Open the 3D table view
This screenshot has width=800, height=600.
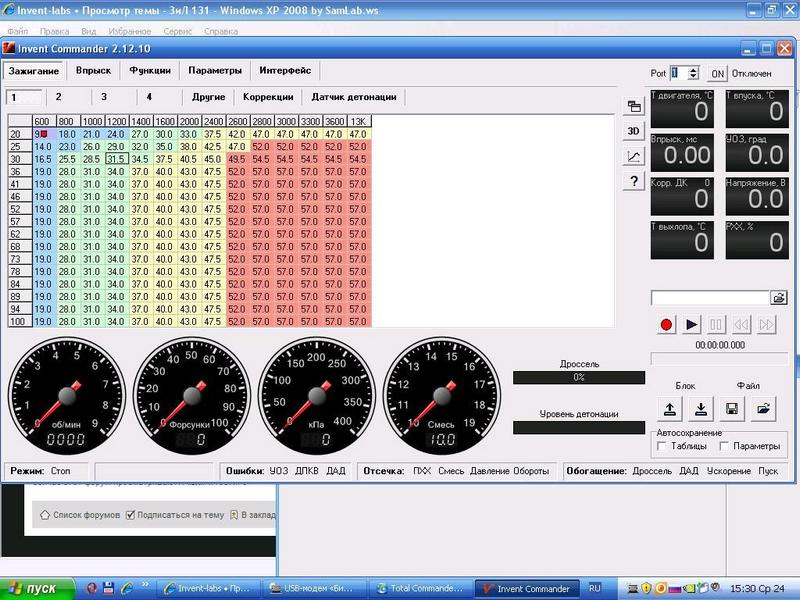tap(633, 131)
